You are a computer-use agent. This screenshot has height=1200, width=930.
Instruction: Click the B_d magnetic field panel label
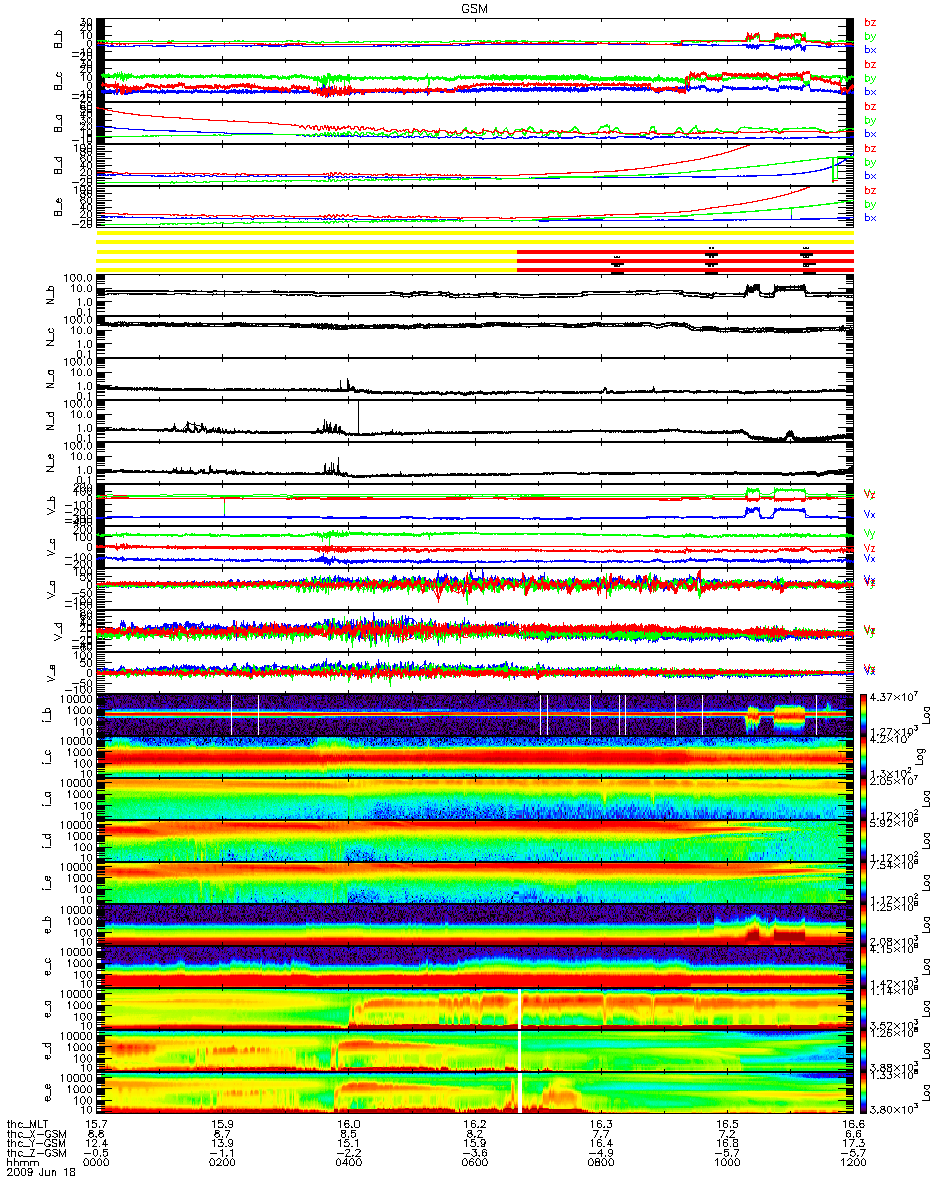click(x=59, y=166)
